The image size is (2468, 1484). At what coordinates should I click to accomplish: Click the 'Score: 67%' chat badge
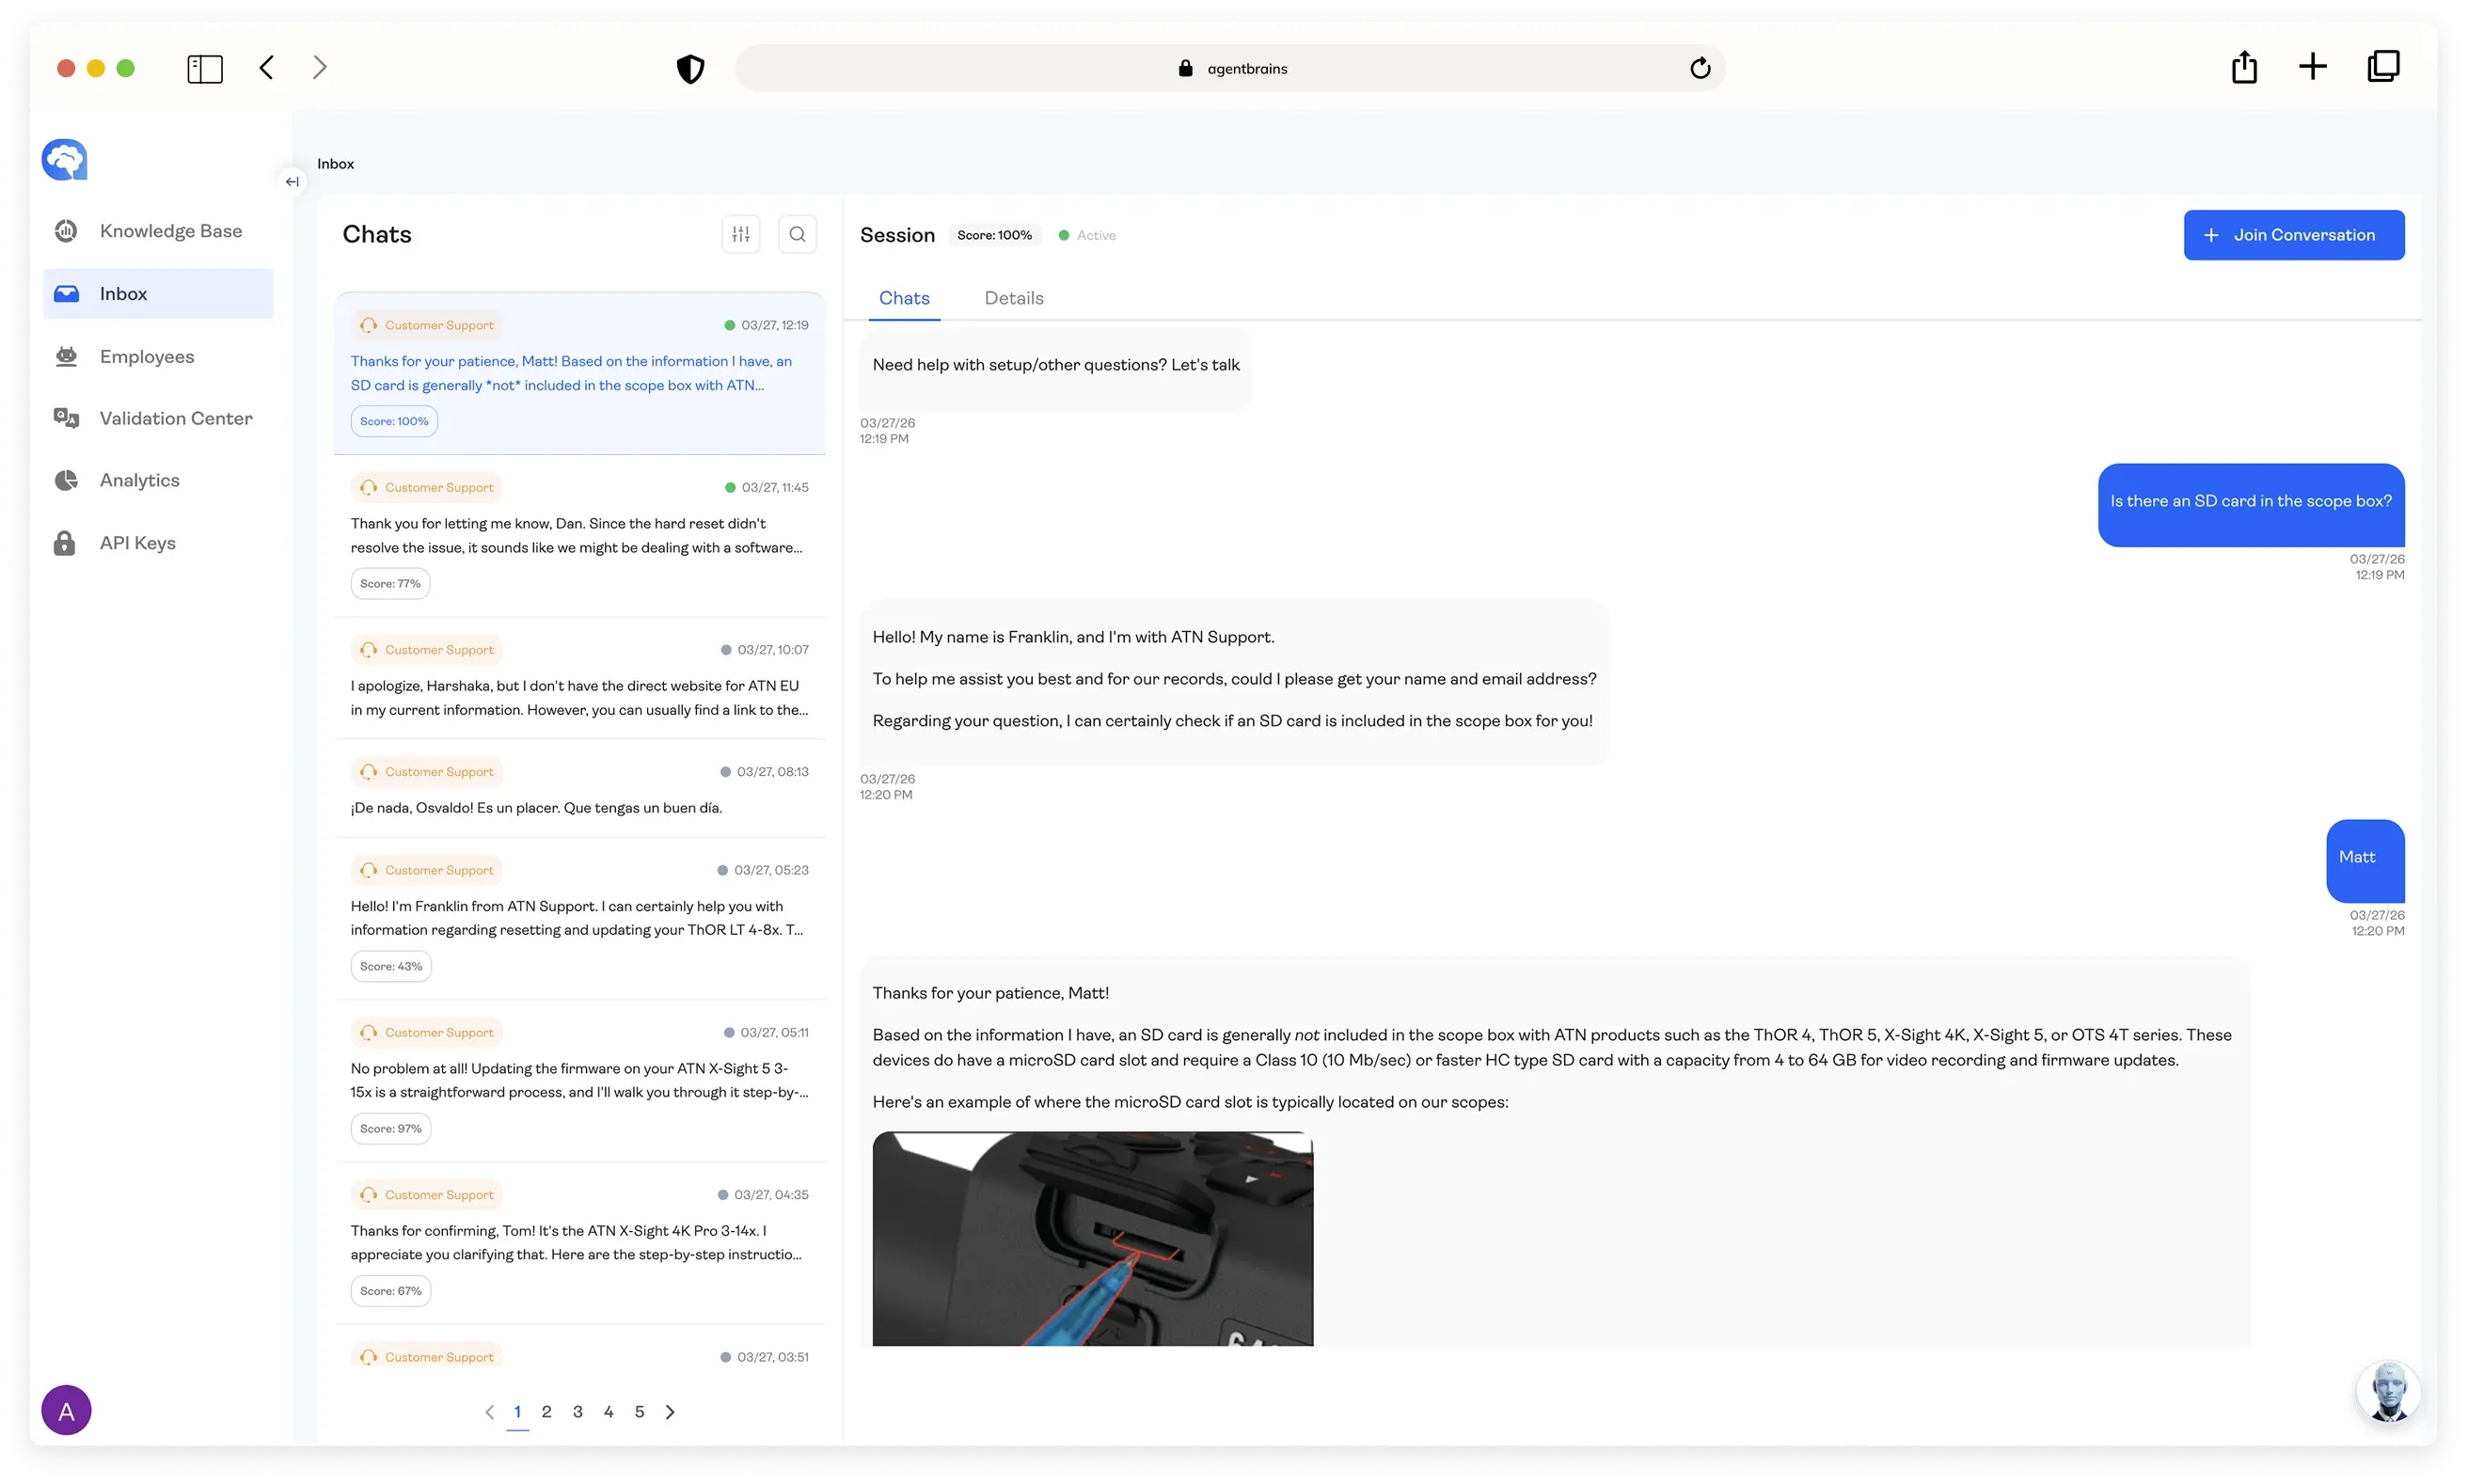[x=391, y=1291]
